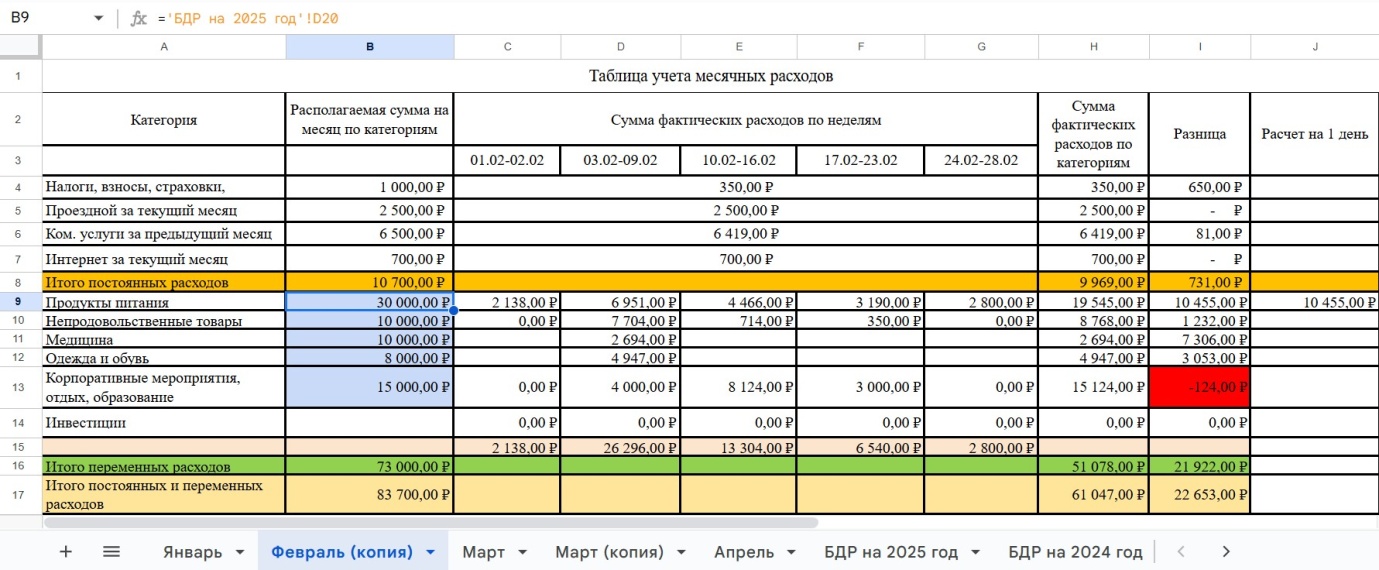Click the fx function icon
This screenshot has height=570, width=1379.
tap(139, 18)
